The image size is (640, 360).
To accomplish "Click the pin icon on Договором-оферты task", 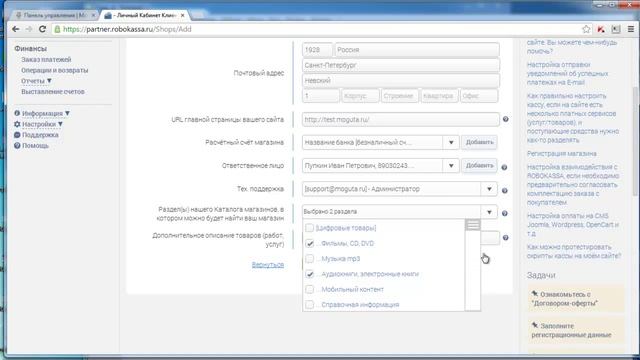I will [535, 294].
